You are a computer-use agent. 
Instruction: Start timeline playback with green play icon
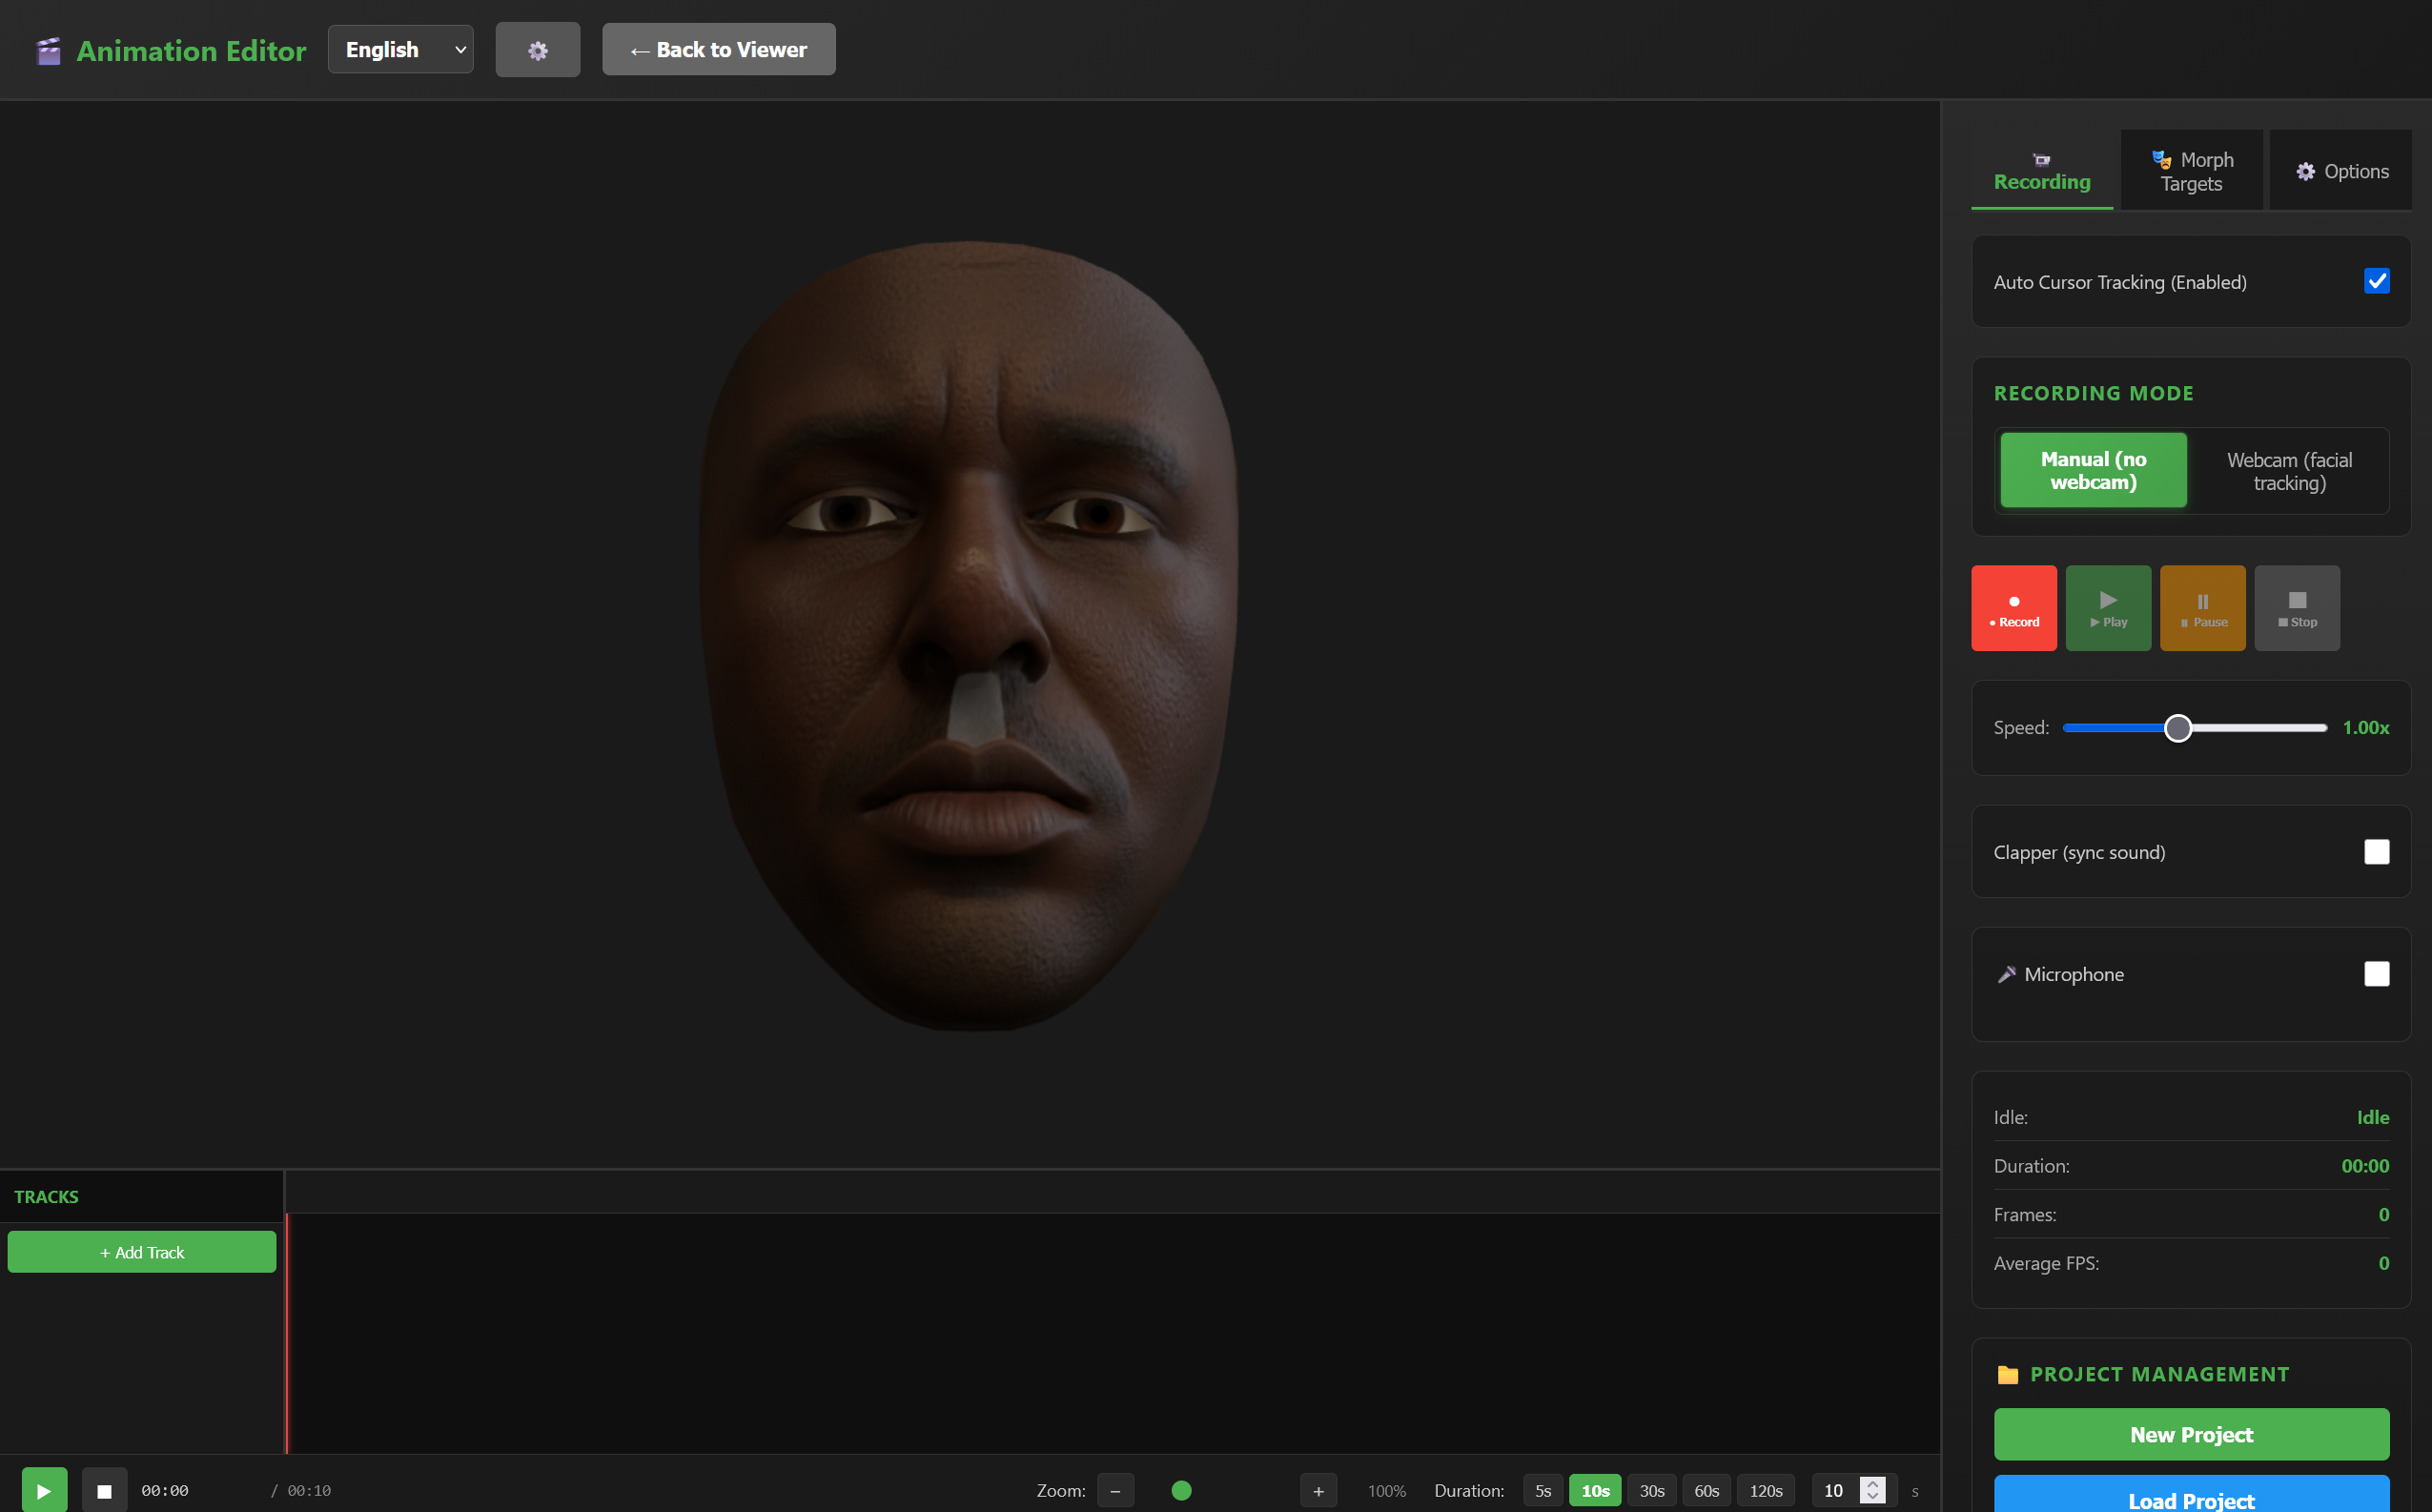[44, 1490]
